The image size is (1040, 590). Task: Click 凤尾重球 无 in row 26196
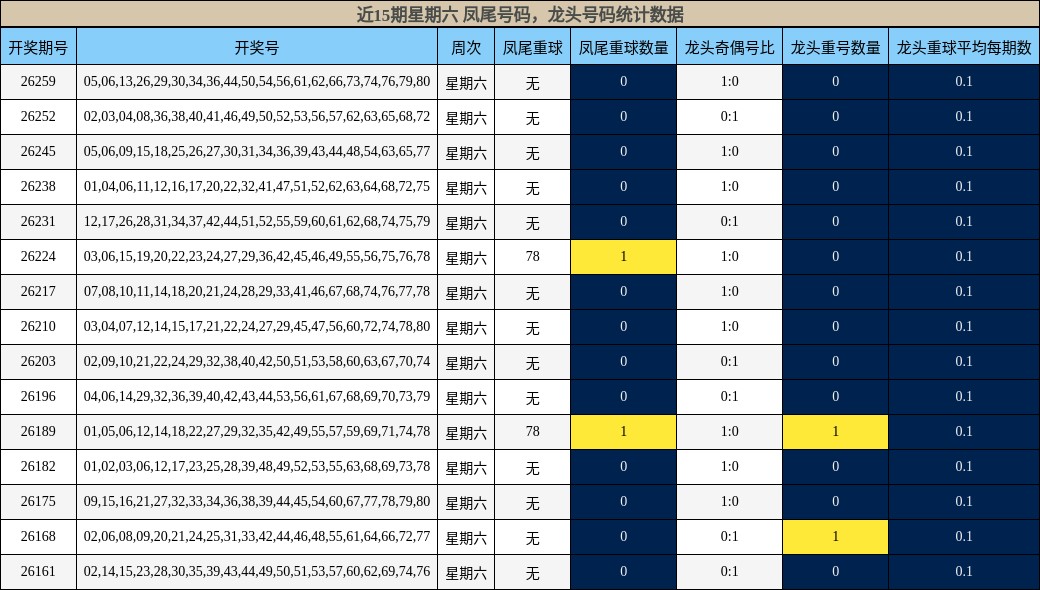coord(533,398)
